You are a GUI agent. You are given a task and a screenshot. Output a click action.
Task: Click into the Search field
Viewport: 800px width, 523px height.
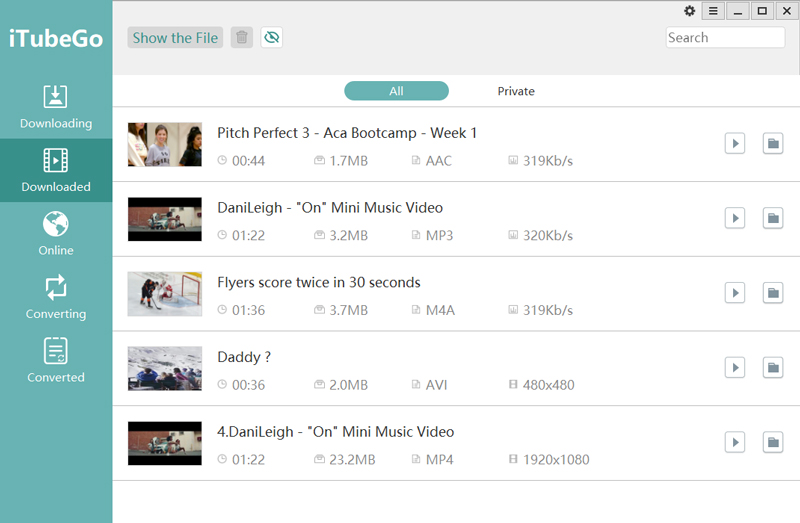(x=725, y=38)
